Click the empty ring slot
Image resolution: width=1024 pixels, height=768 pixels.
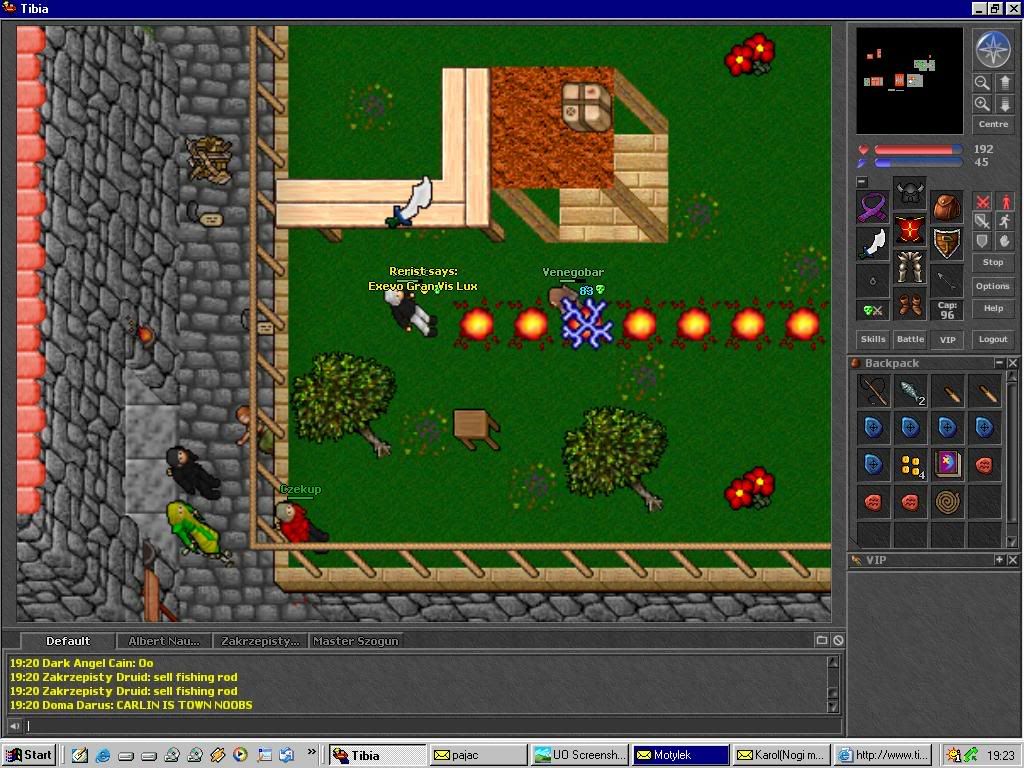872,281
